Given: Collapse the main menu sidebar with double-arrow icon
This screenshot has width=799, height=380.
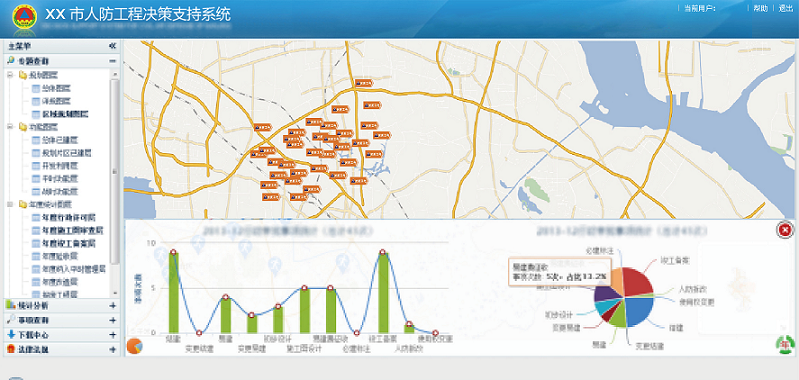Looking at the screenshot, I should [x=113, y=46].
